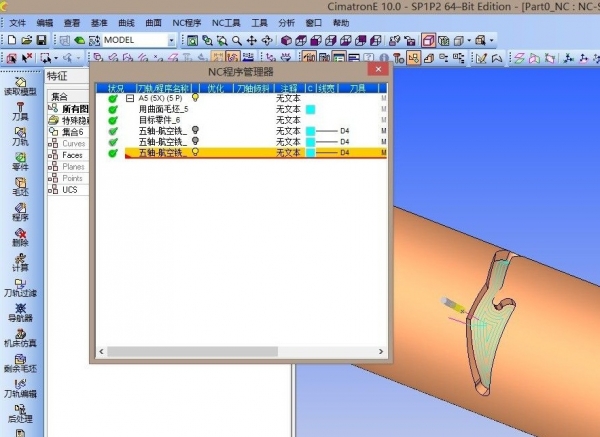This screenshot has width=600, height=437.
Task: Click the green model toolbar icon
Action: 79,40
